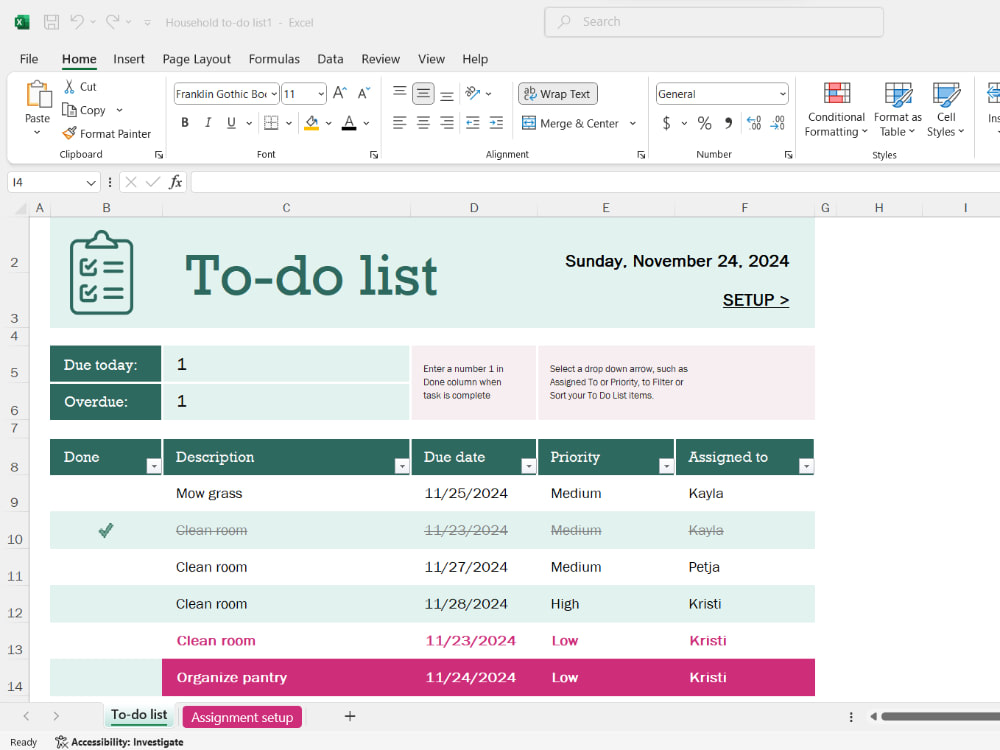Select the Assignment setup sheet tab
Screen dimensions: 1000x750
click(242, 717)
